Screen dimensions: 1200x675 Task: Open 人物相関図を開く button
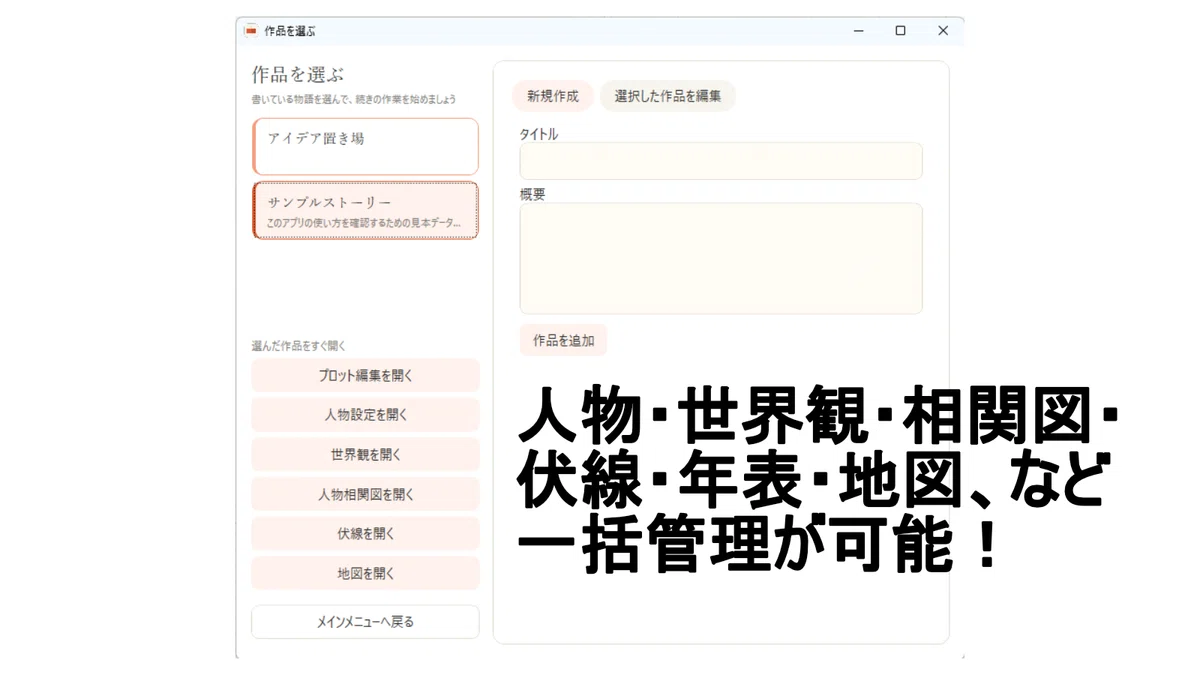366,494
